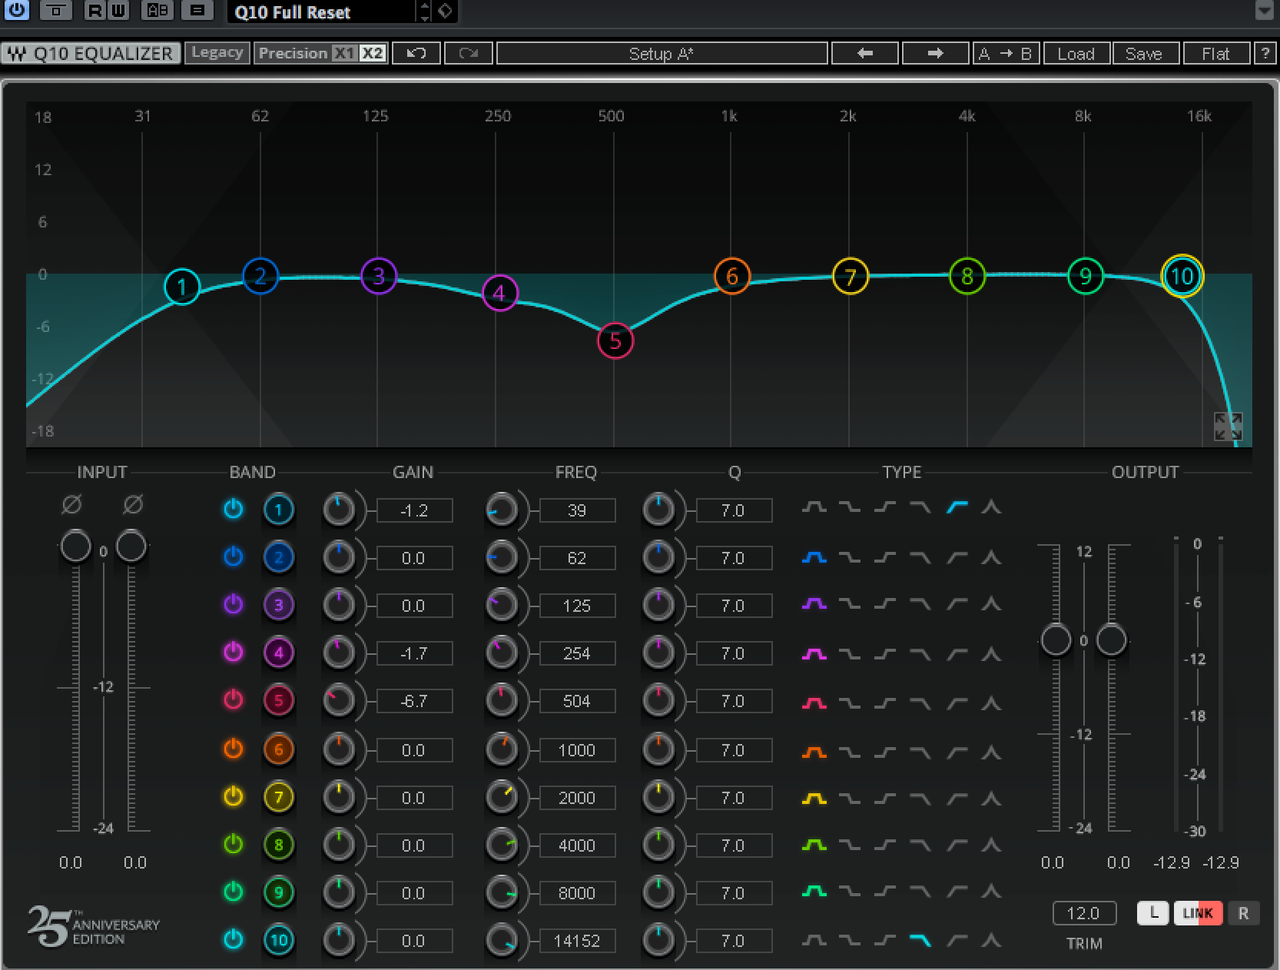Click the preset up/down stepper arrows

(x=425, y=11)
